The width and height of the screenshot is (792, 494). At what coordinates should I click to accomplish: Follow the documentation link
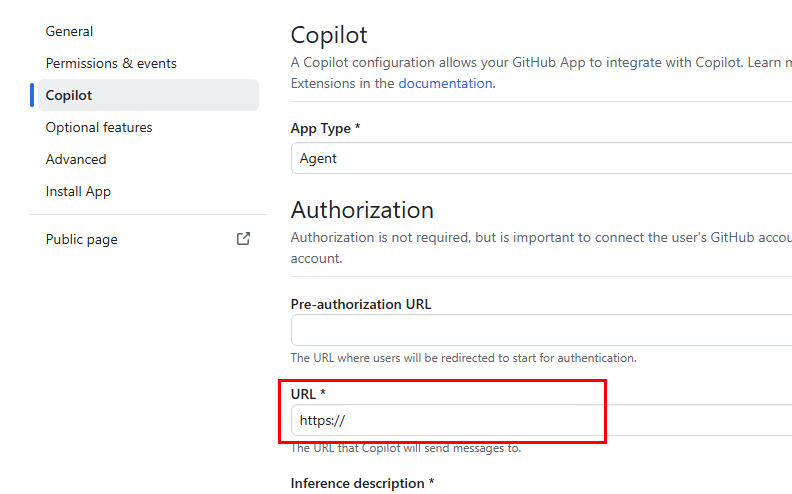coord(445,83)
